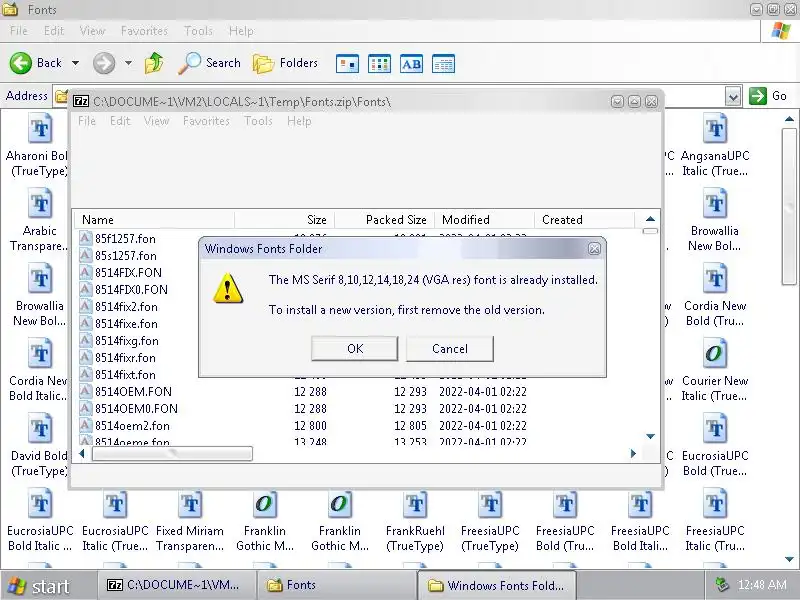Close the Windows Fonts Folder warning dialog
The width and height of the screenshot is (800, 600).
[594, 248]
